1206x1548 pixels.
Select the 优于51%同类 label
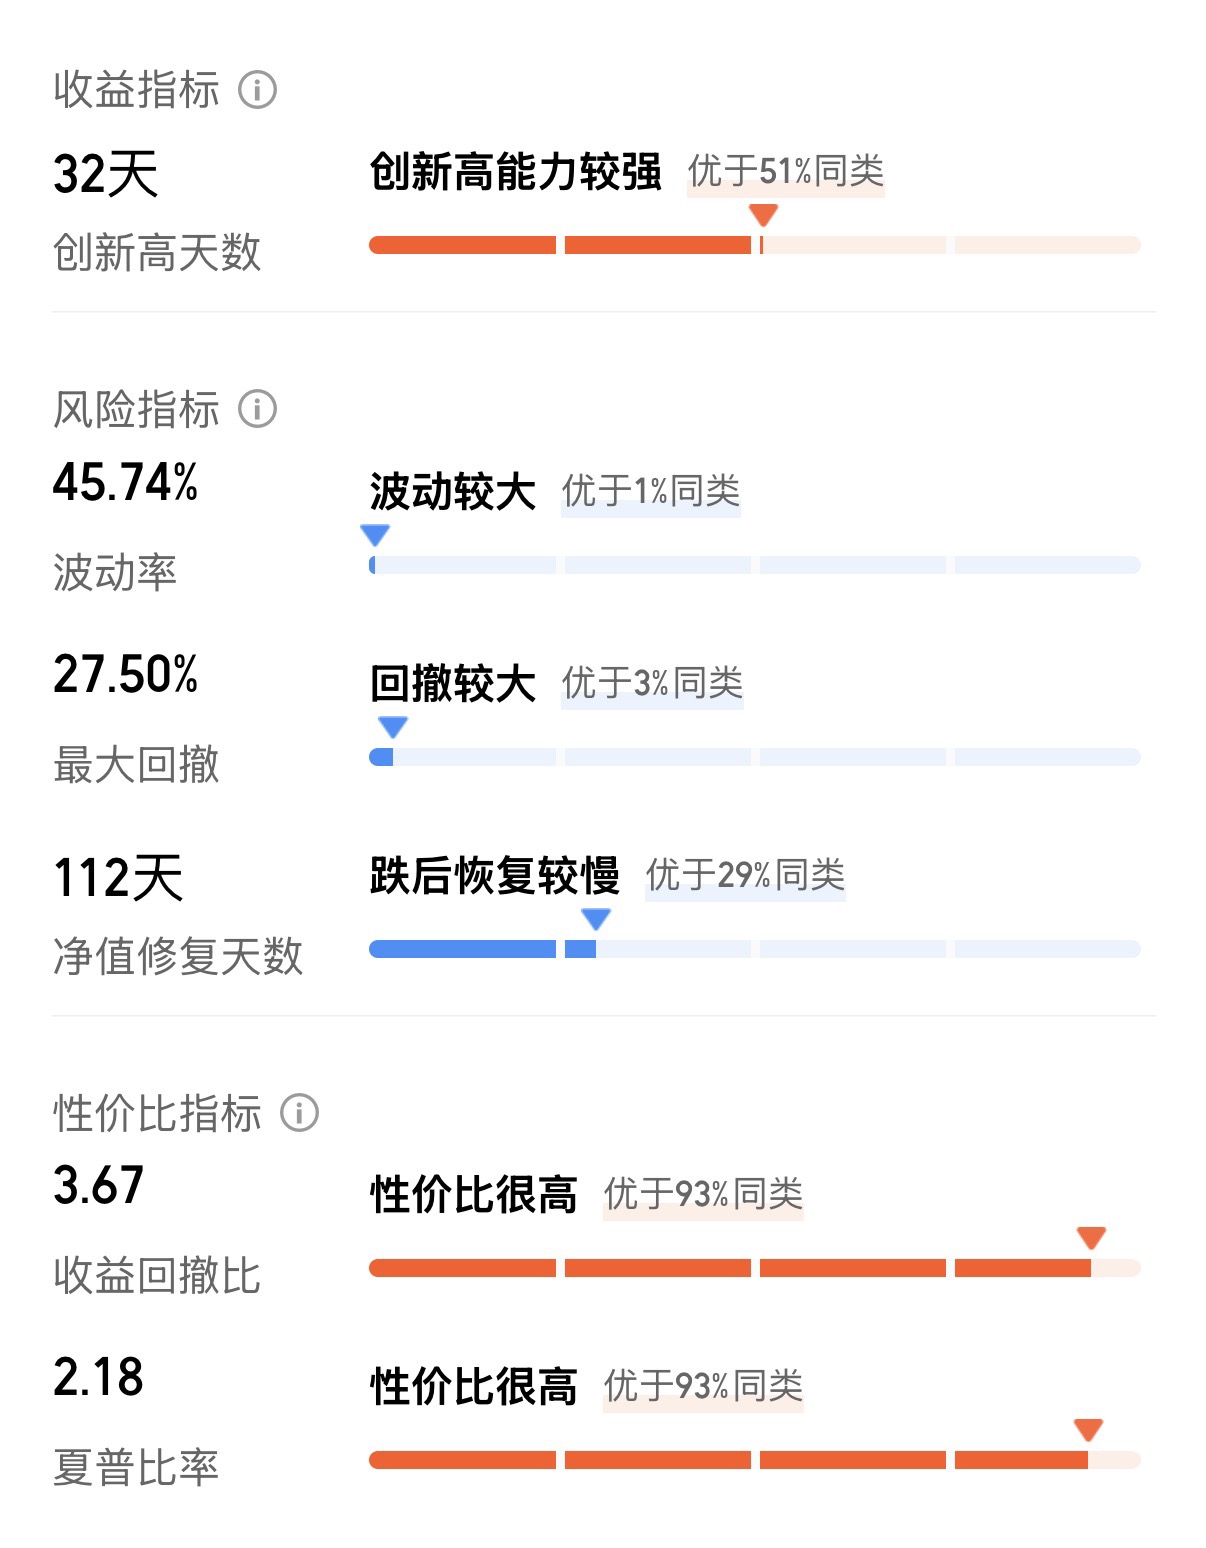(786, 172)
